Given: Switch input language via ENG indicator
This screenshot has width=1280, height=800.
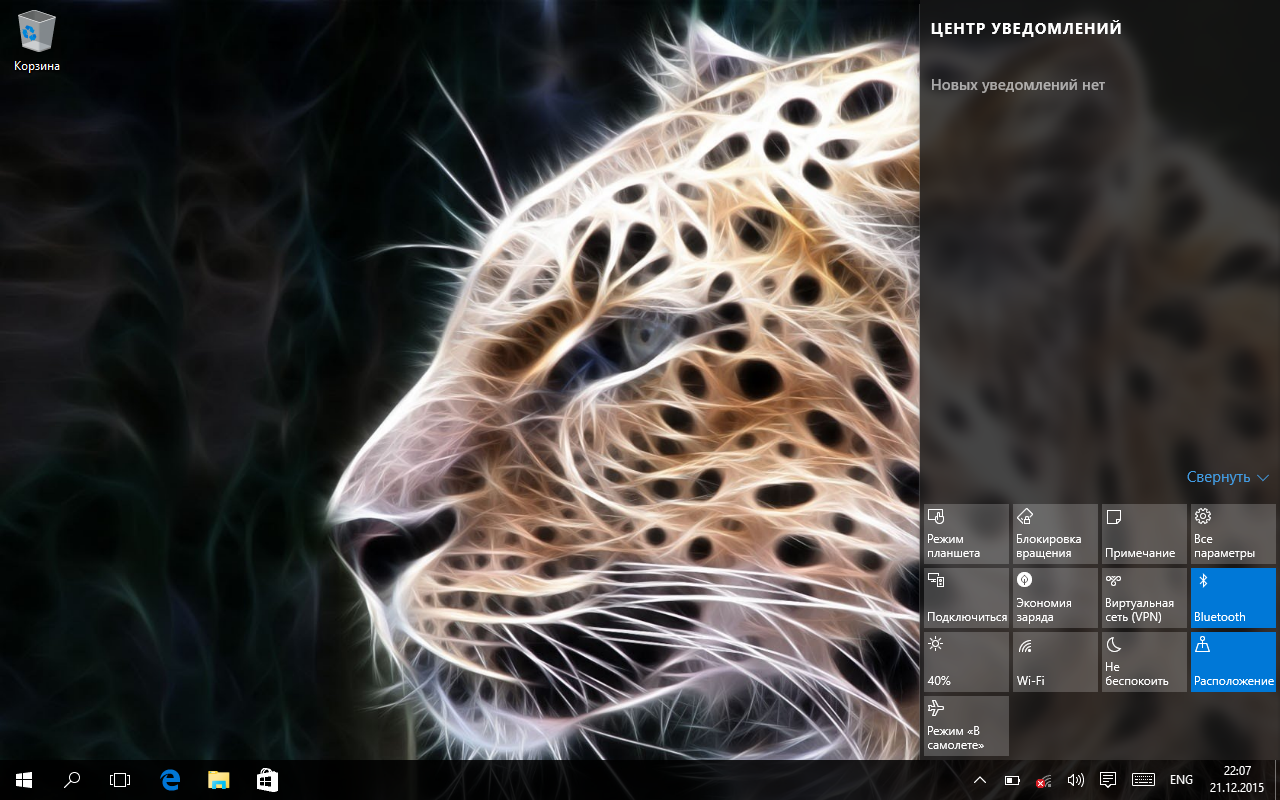Looking at the screenshot, I should point(1181,780).
